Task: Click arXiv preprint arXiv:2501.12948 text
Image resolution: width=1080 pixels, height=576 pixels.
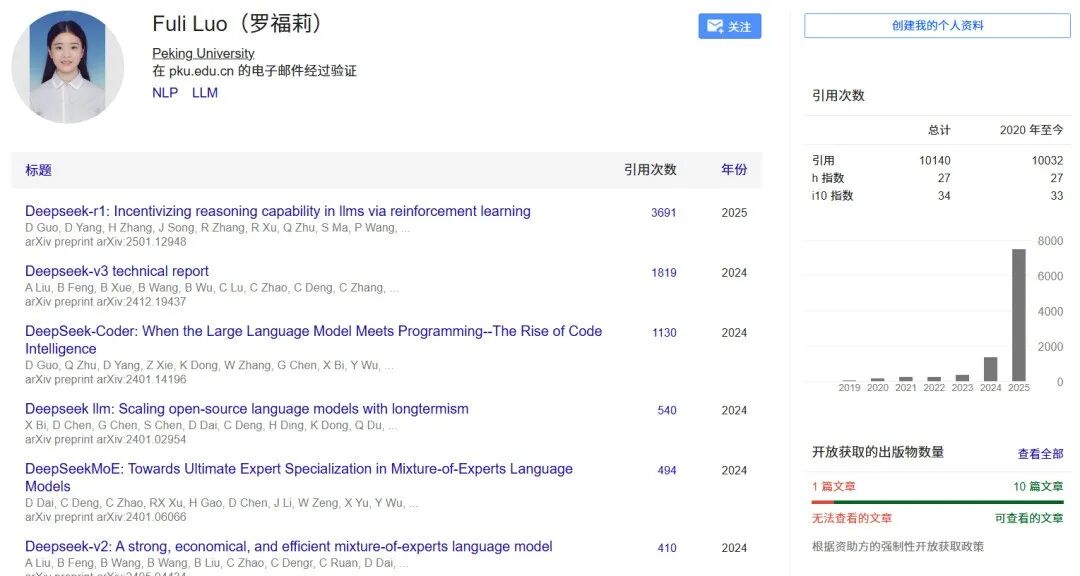Action: click(x=105, y=242)
